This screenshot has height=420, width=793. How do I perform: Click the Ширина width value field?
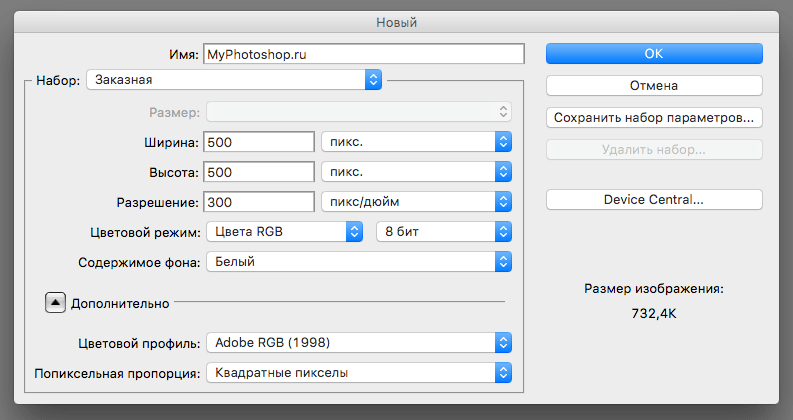click(259, 142)
